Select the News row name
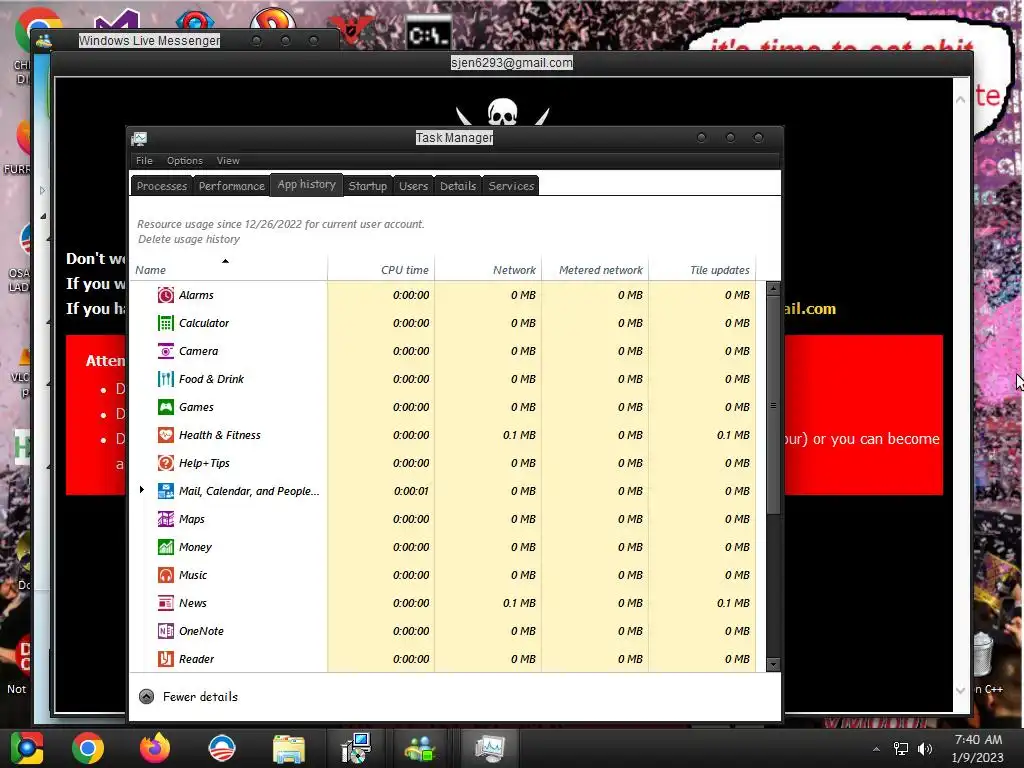1024x768 pixels. [193, 604]
